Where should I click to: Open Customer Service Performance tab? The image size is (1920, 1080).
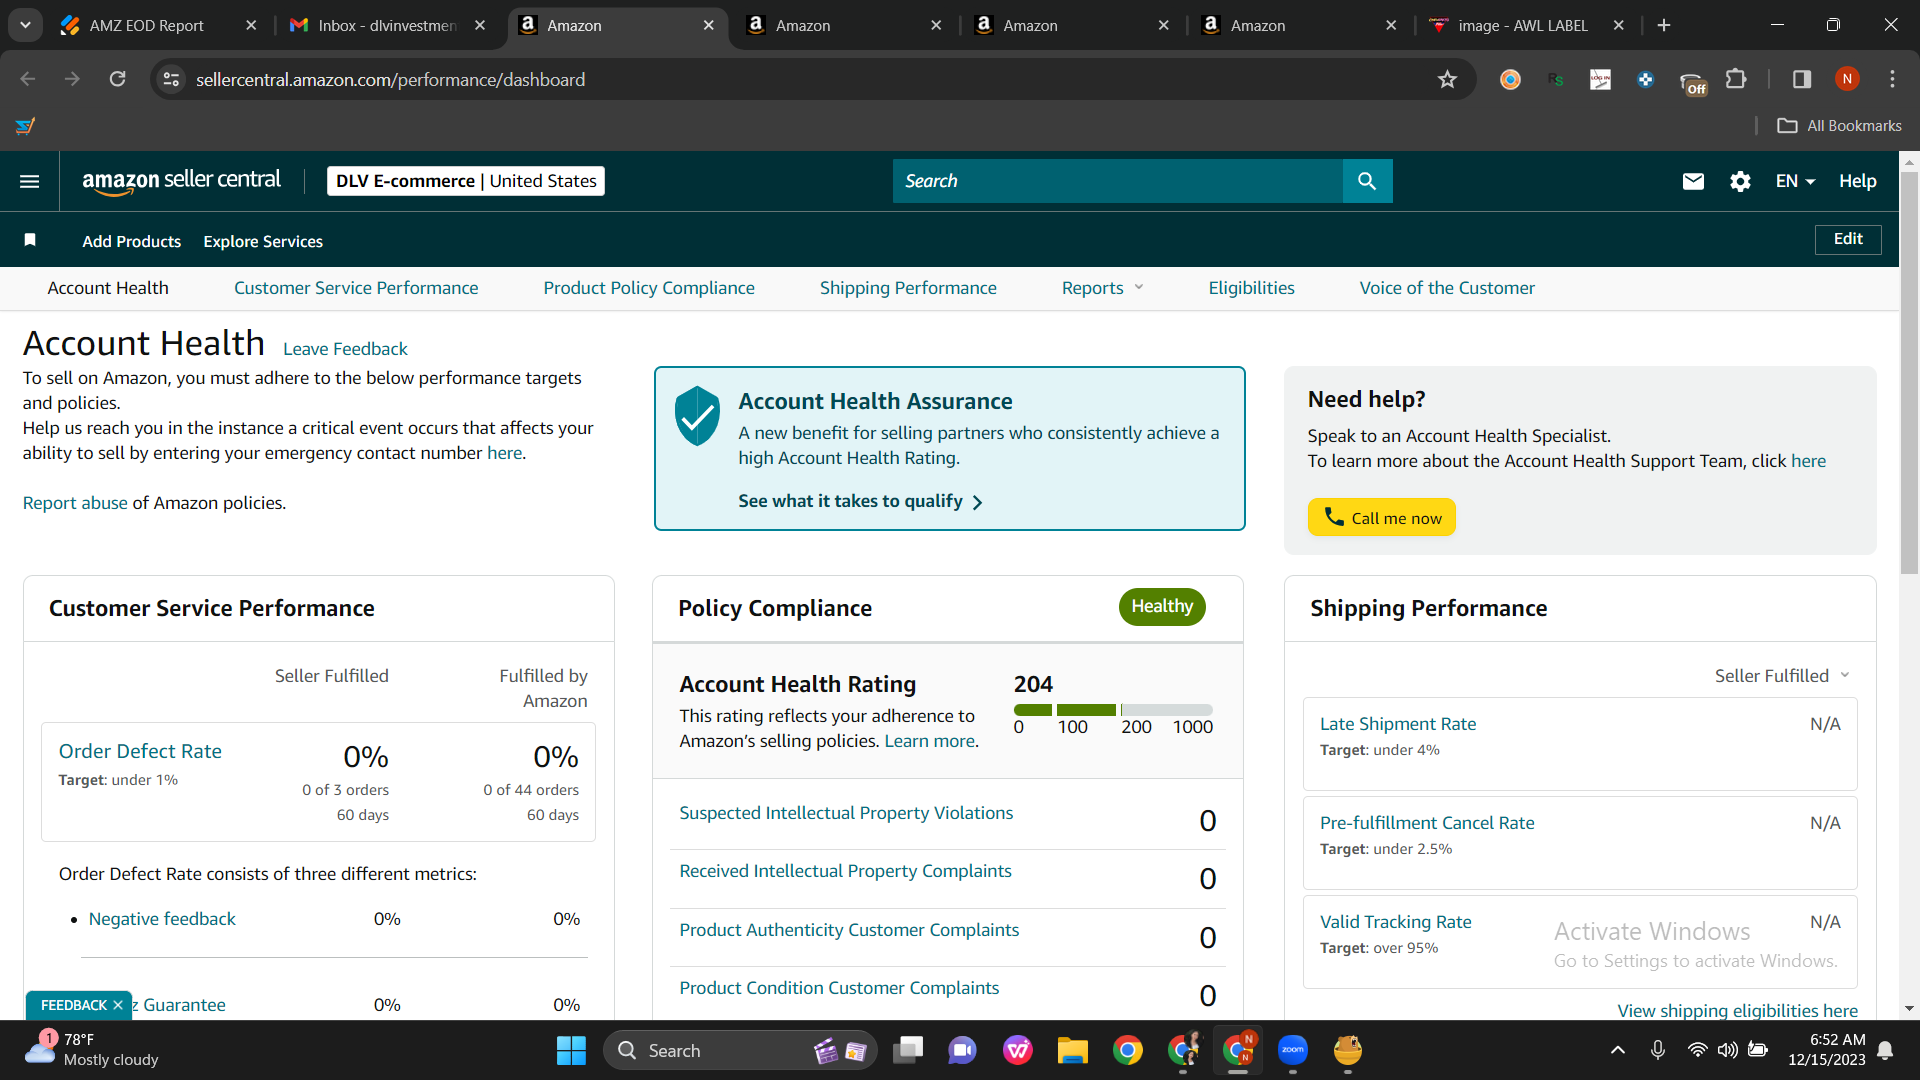pos(356,288)
